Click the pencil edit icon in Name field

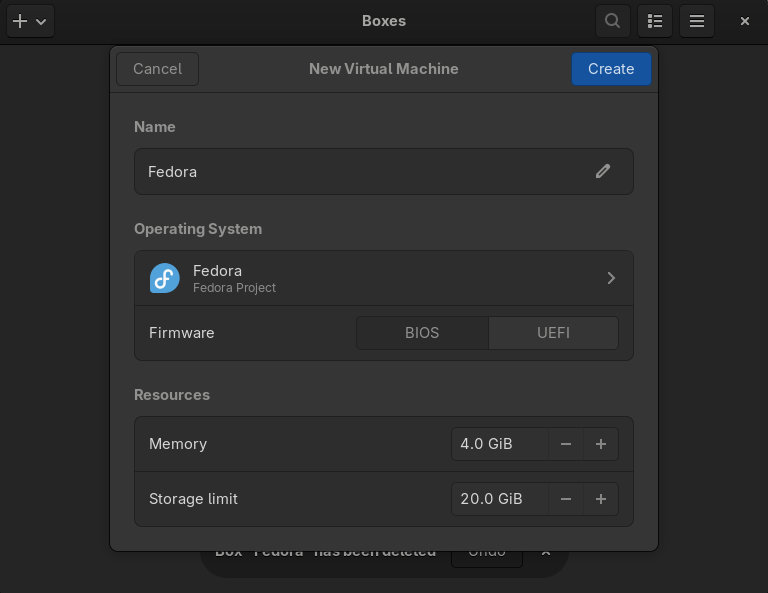(603, 171)
